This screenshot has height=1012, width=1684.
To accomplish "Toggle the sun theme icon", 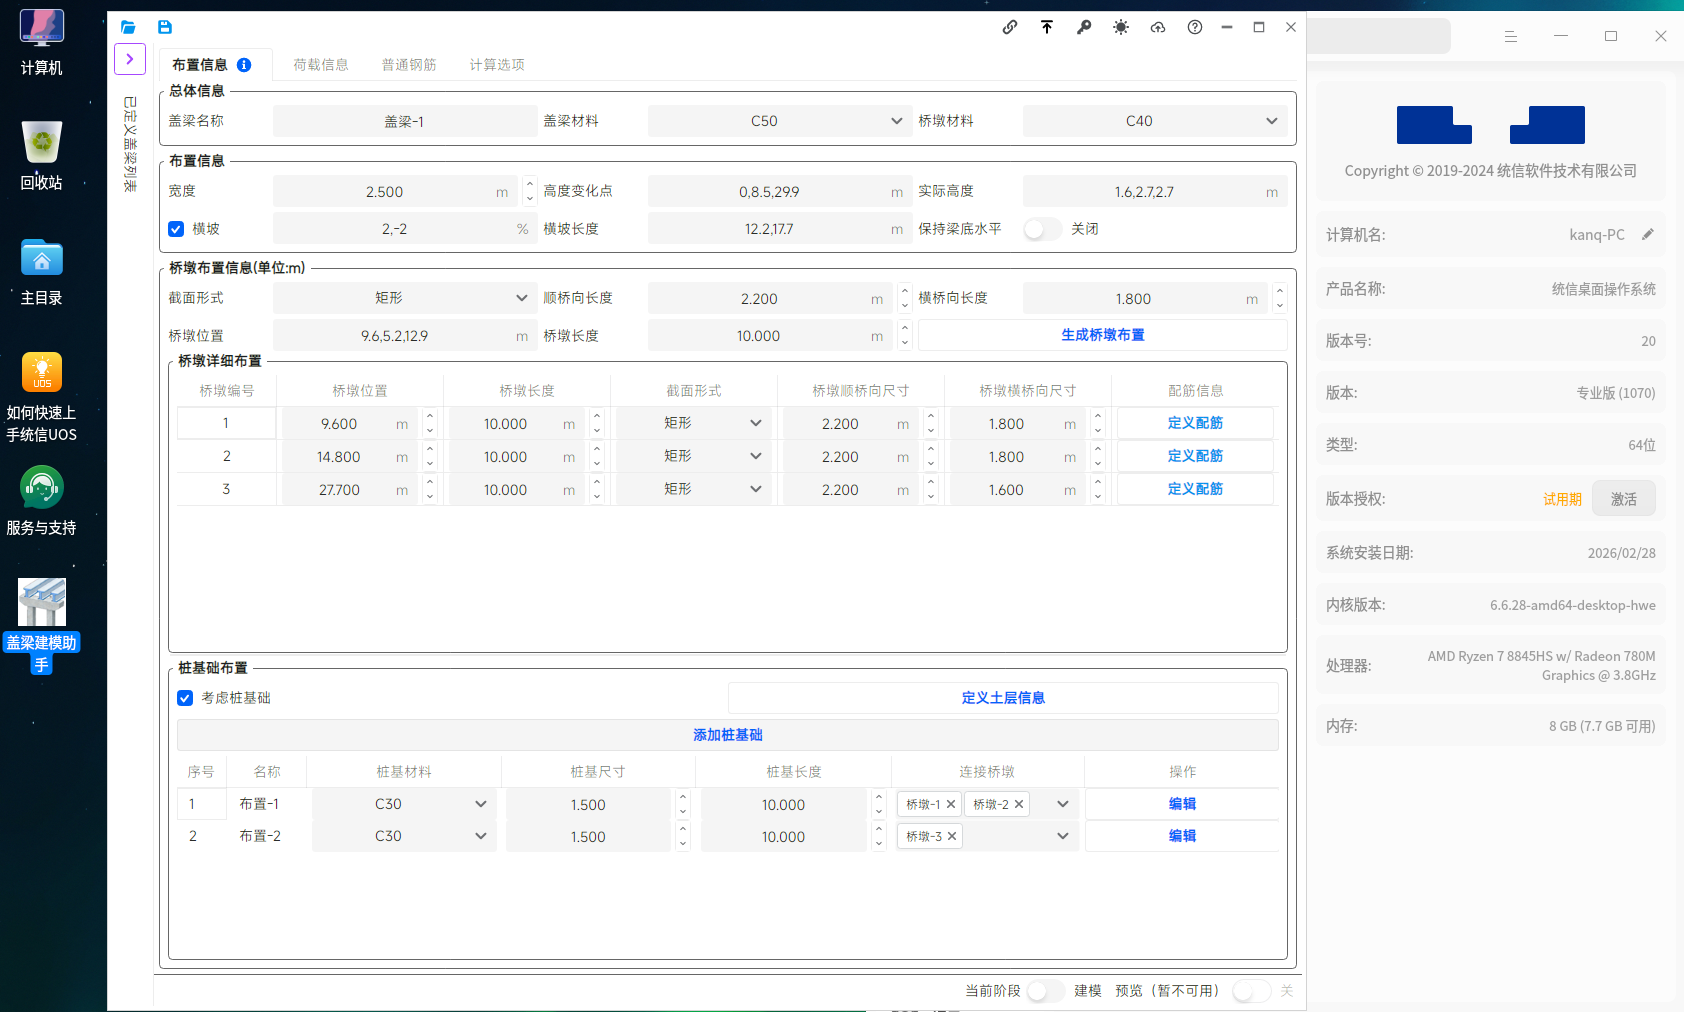I will [1121, 27].
